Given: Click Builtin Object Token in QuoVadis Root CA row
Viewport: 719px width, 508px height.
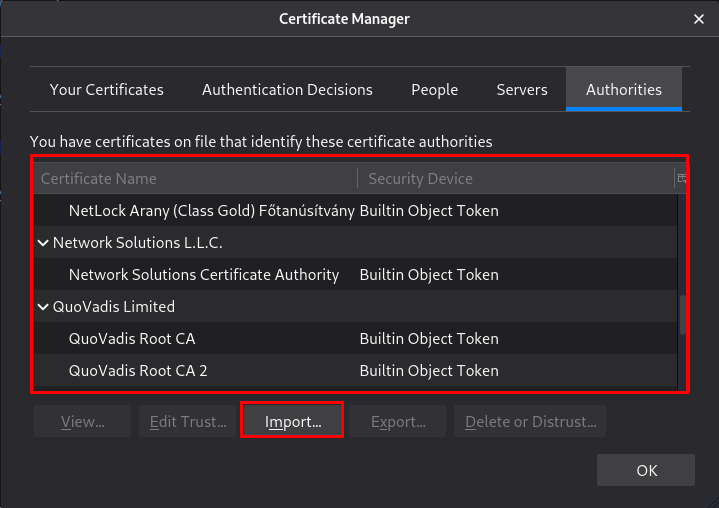Looking at the screenshot, I should tap(429, 338).
